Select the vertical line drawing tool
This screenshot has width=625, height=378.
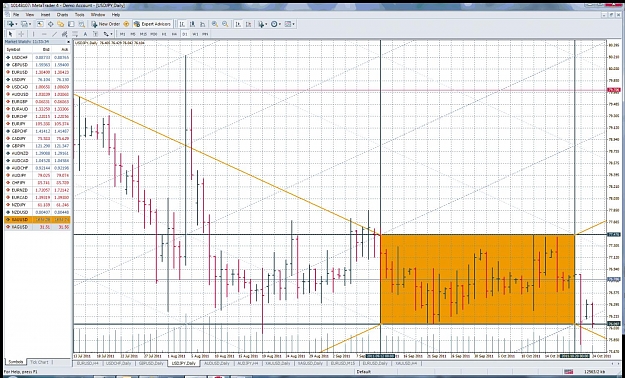(x=33, y=34)
